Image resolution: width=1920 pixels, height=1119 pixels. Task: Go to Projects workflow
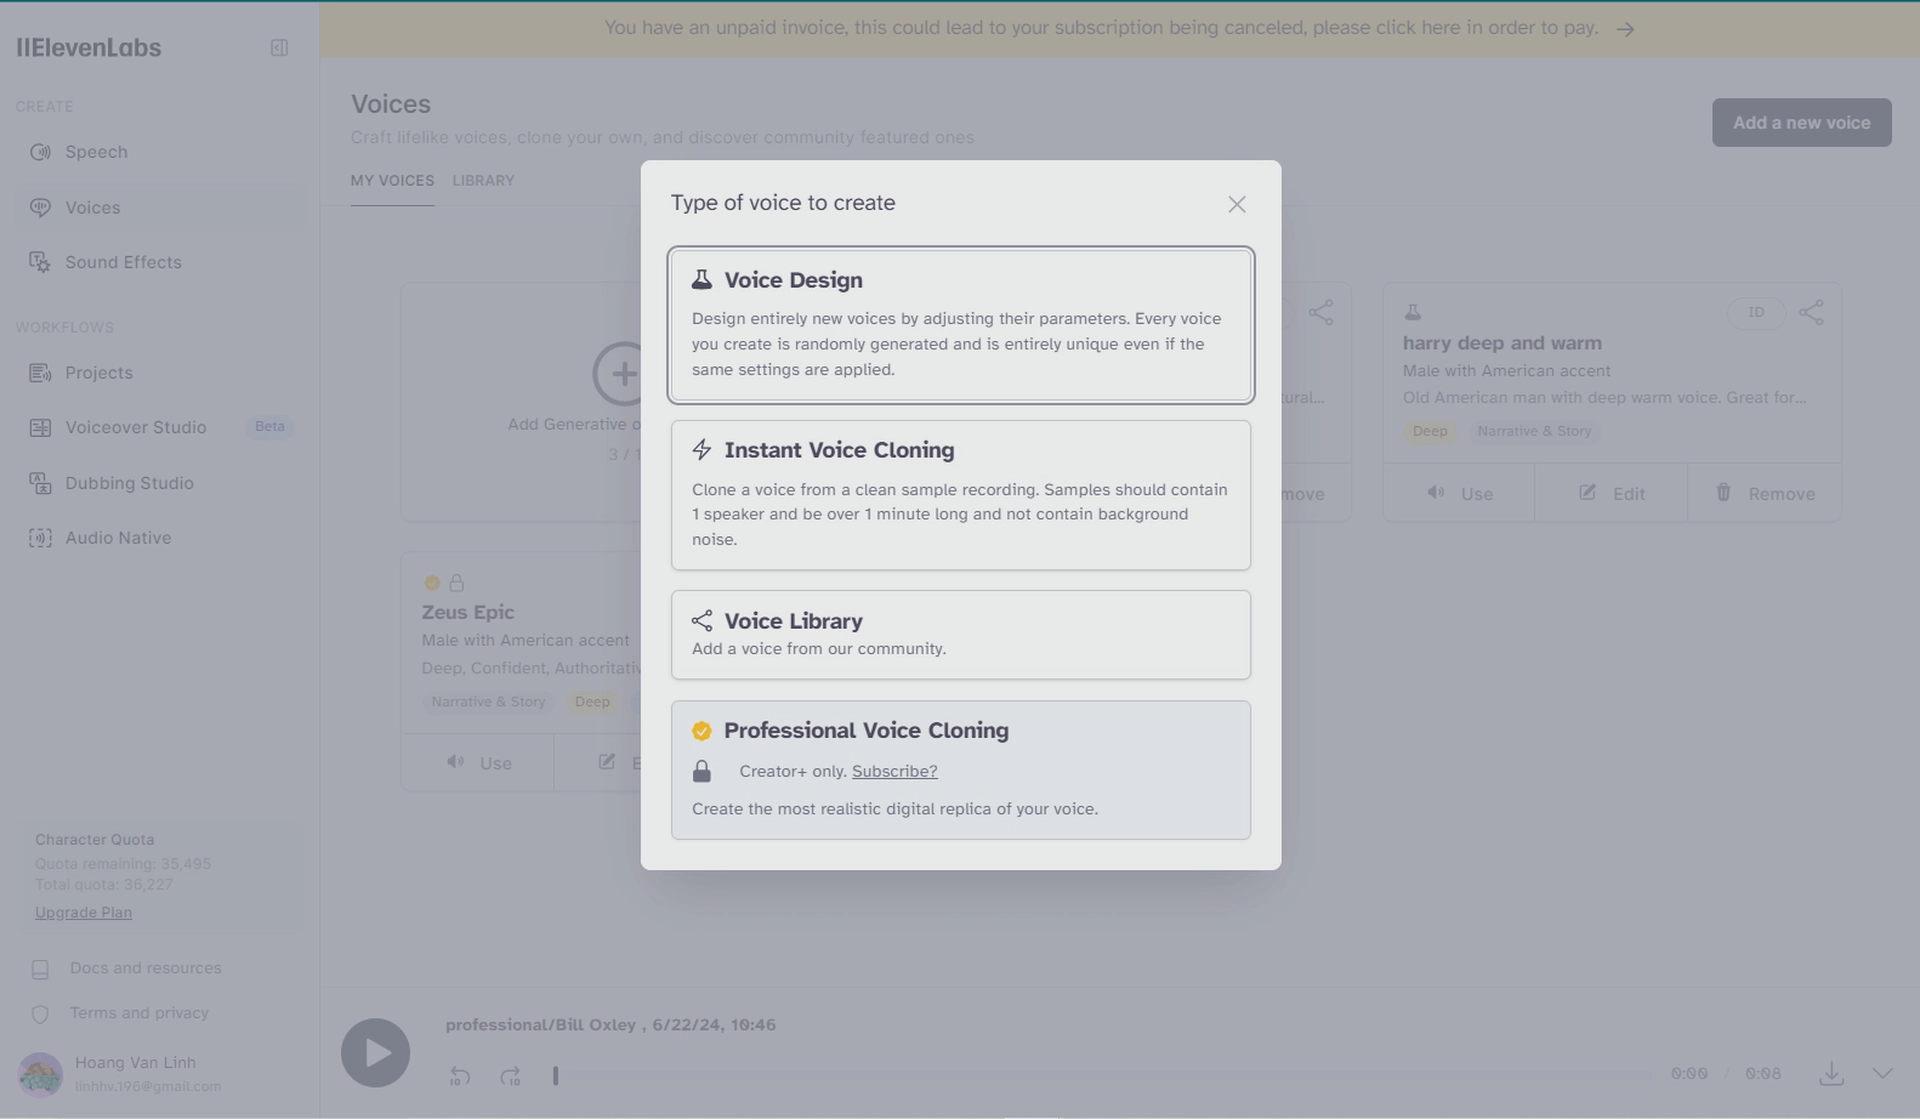pyautogui.click(x=160, y=373)
